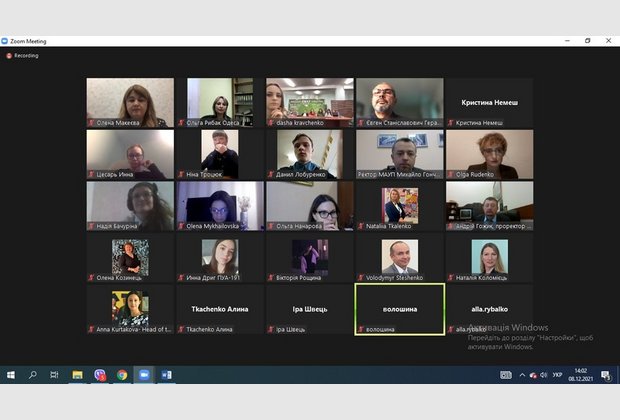Open Microsoft Word from the taskbar
Image resolution: width=620 pixels, height=420 pixels.
pos(166,375)
